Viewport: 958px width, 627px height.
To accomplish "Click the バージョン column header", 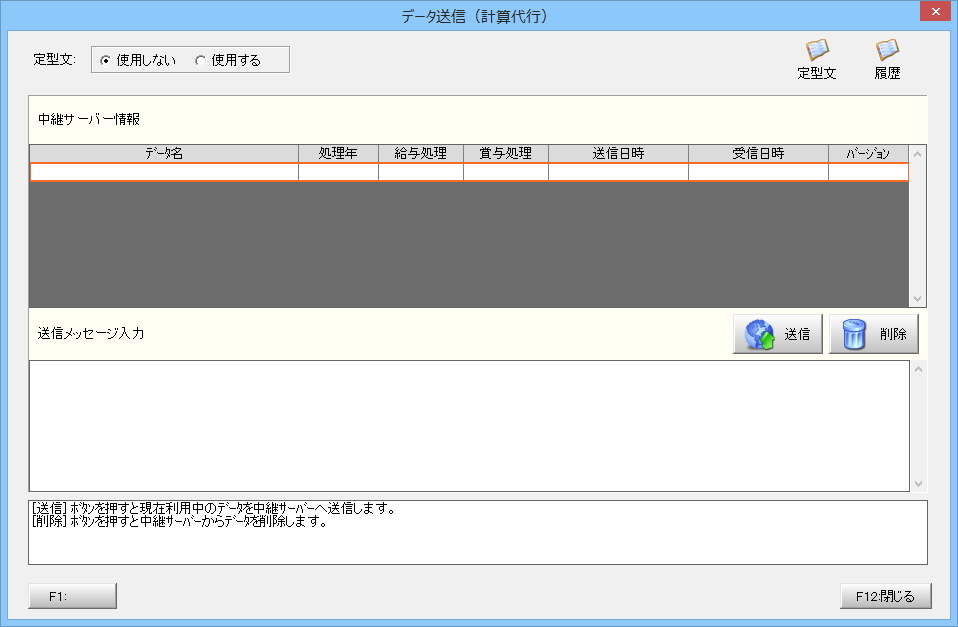I will click(868, 153).
